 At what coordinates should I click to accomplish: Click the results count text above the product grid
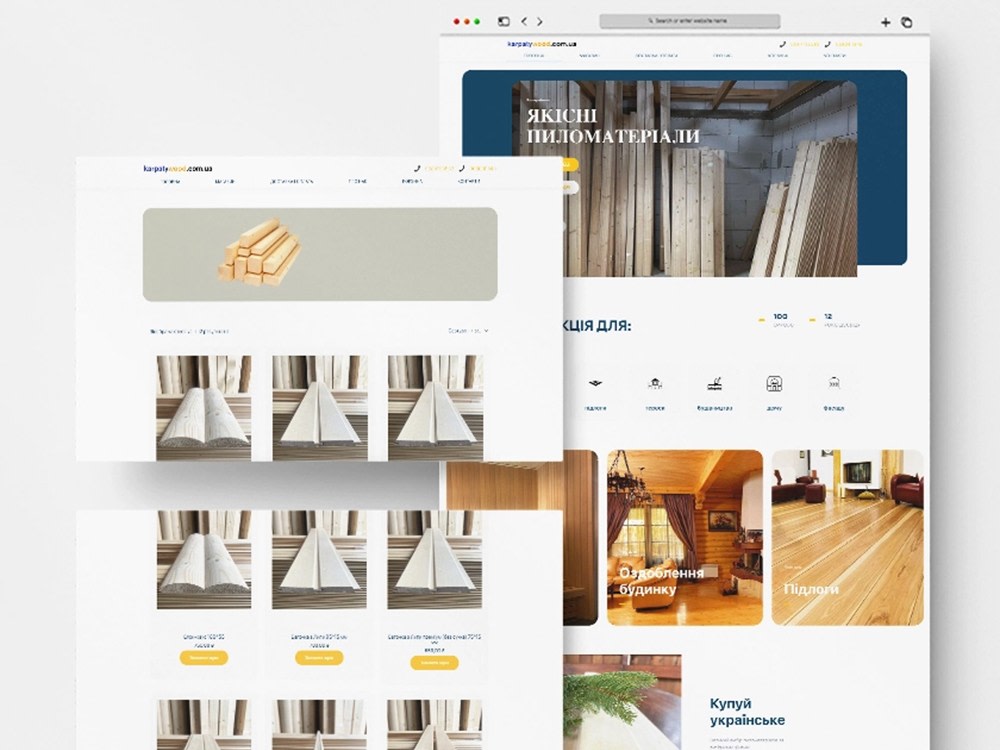[x=189, y=332]
